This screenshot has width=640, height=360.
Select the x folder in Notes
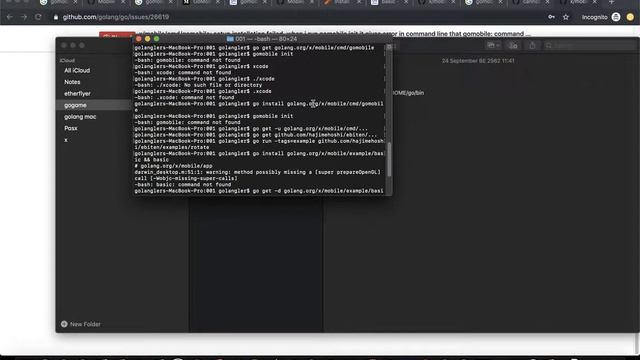click(66, 140)
